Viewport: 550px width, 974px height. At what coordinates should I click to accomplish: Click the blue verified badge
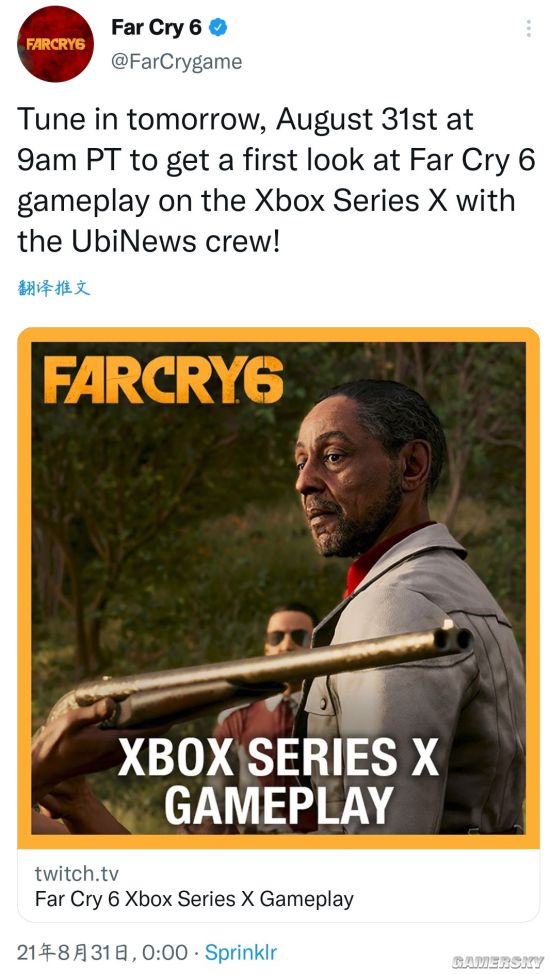[218, 27]
